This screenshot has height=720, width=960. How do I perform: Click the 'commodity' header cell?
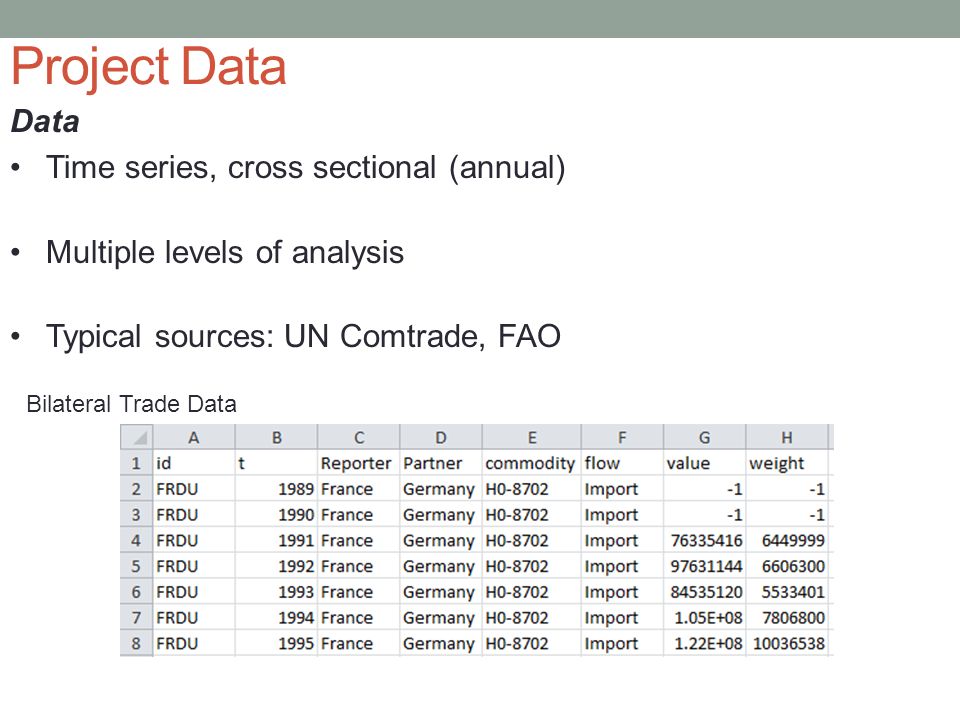tap(531, 463)
